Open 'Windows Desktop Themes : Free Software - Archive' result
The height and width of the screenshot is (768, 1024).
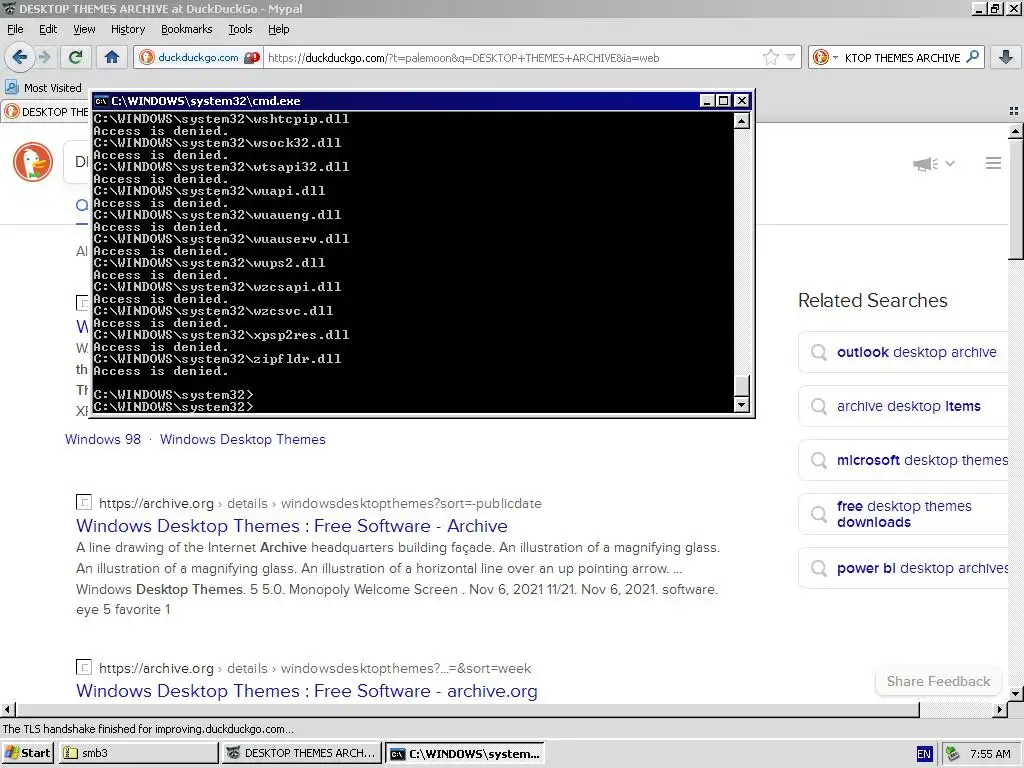291,526
